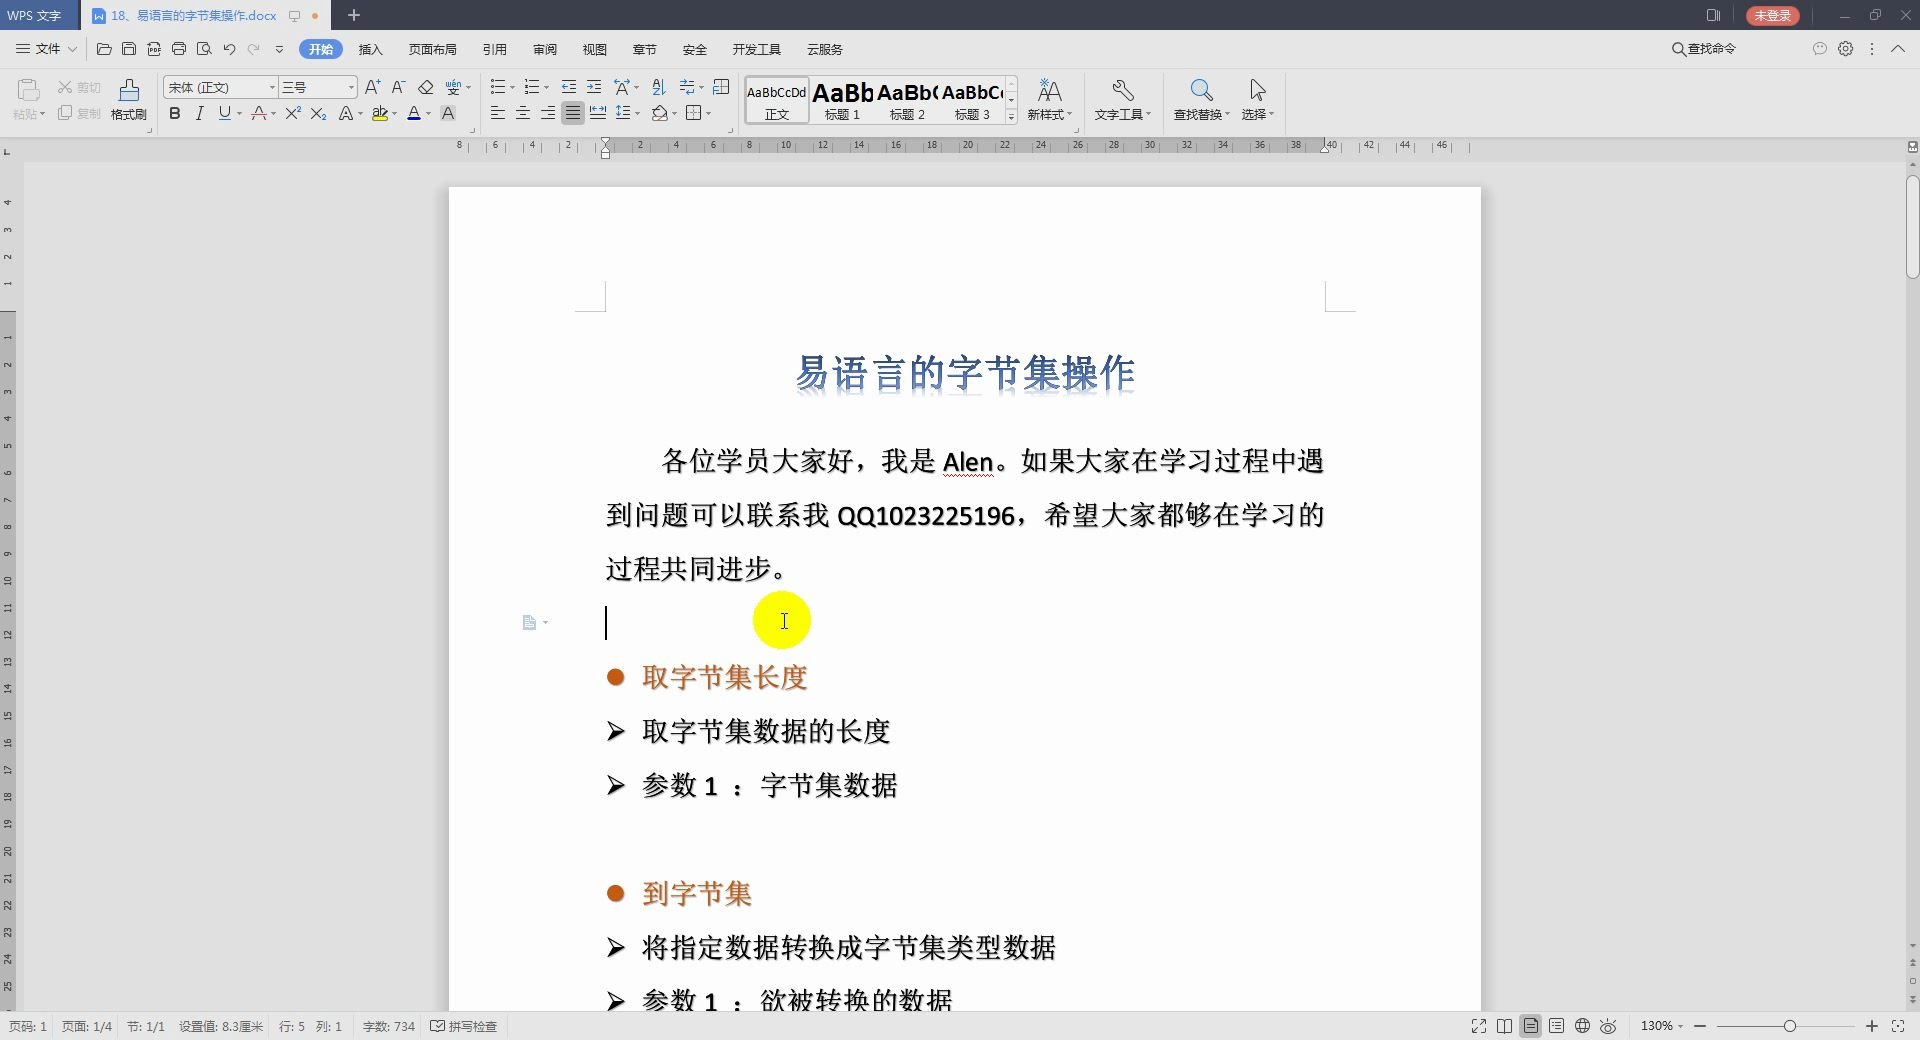Apply the 正文 (Normal) style
1920x1040 pixels.
(777, 100)
